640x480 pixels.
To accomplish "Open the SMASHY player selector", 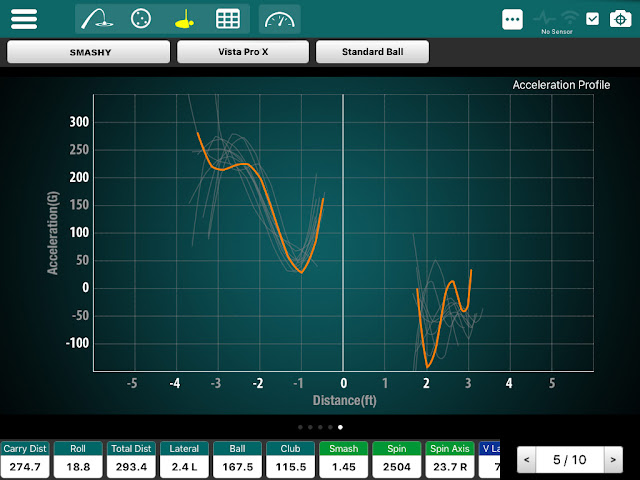I will (x=89, y=52).
